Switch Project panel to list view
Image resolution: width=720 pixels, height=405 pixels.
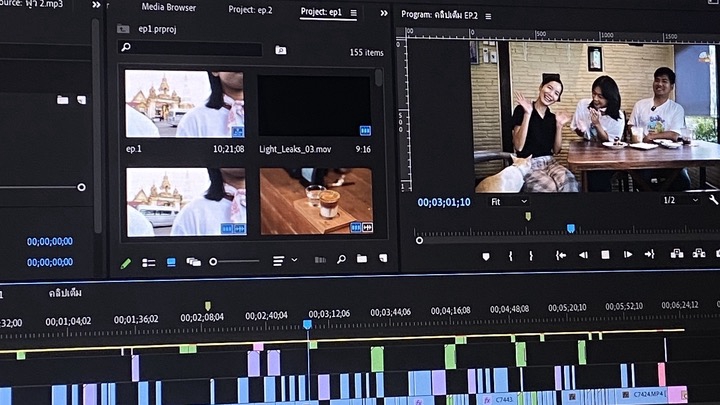[148, 263]
